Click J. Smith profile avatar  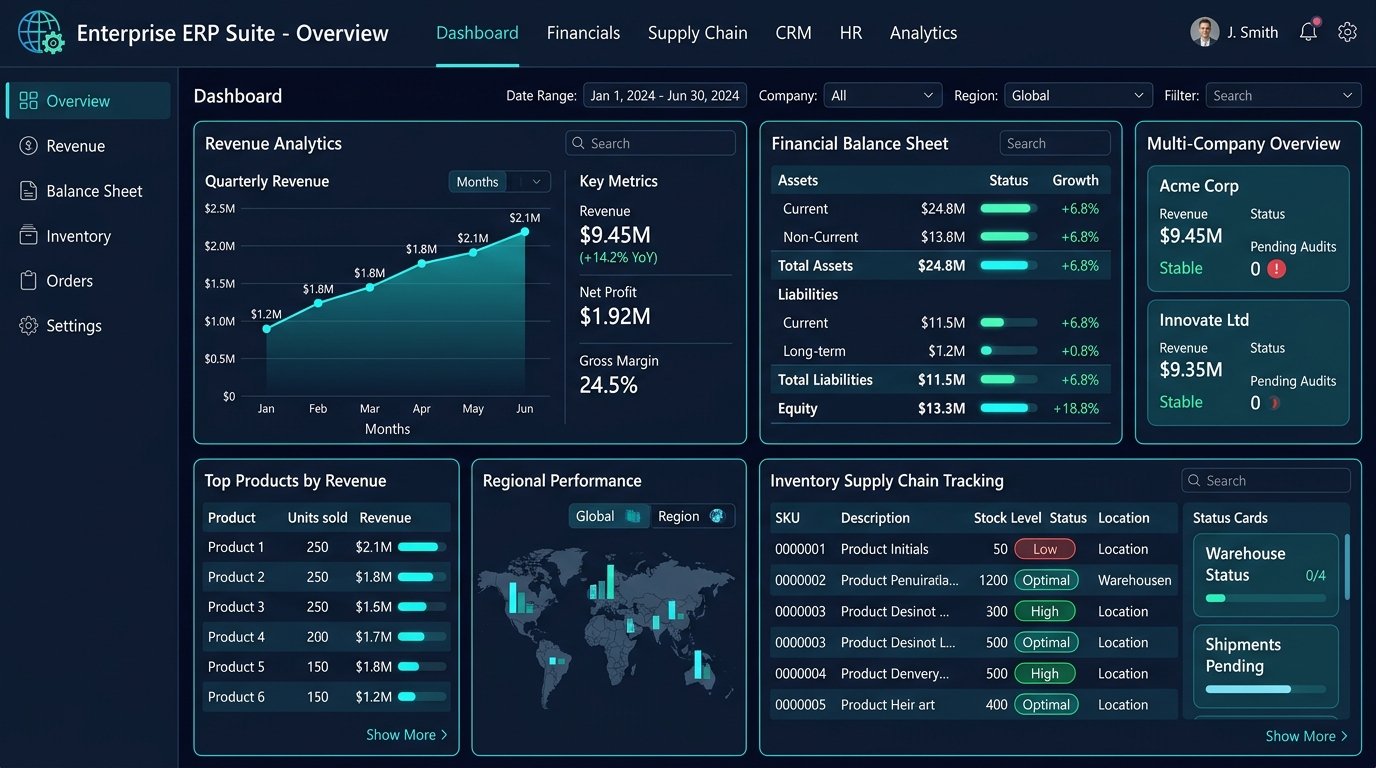pyautogui.click(x=1204, y=32)
